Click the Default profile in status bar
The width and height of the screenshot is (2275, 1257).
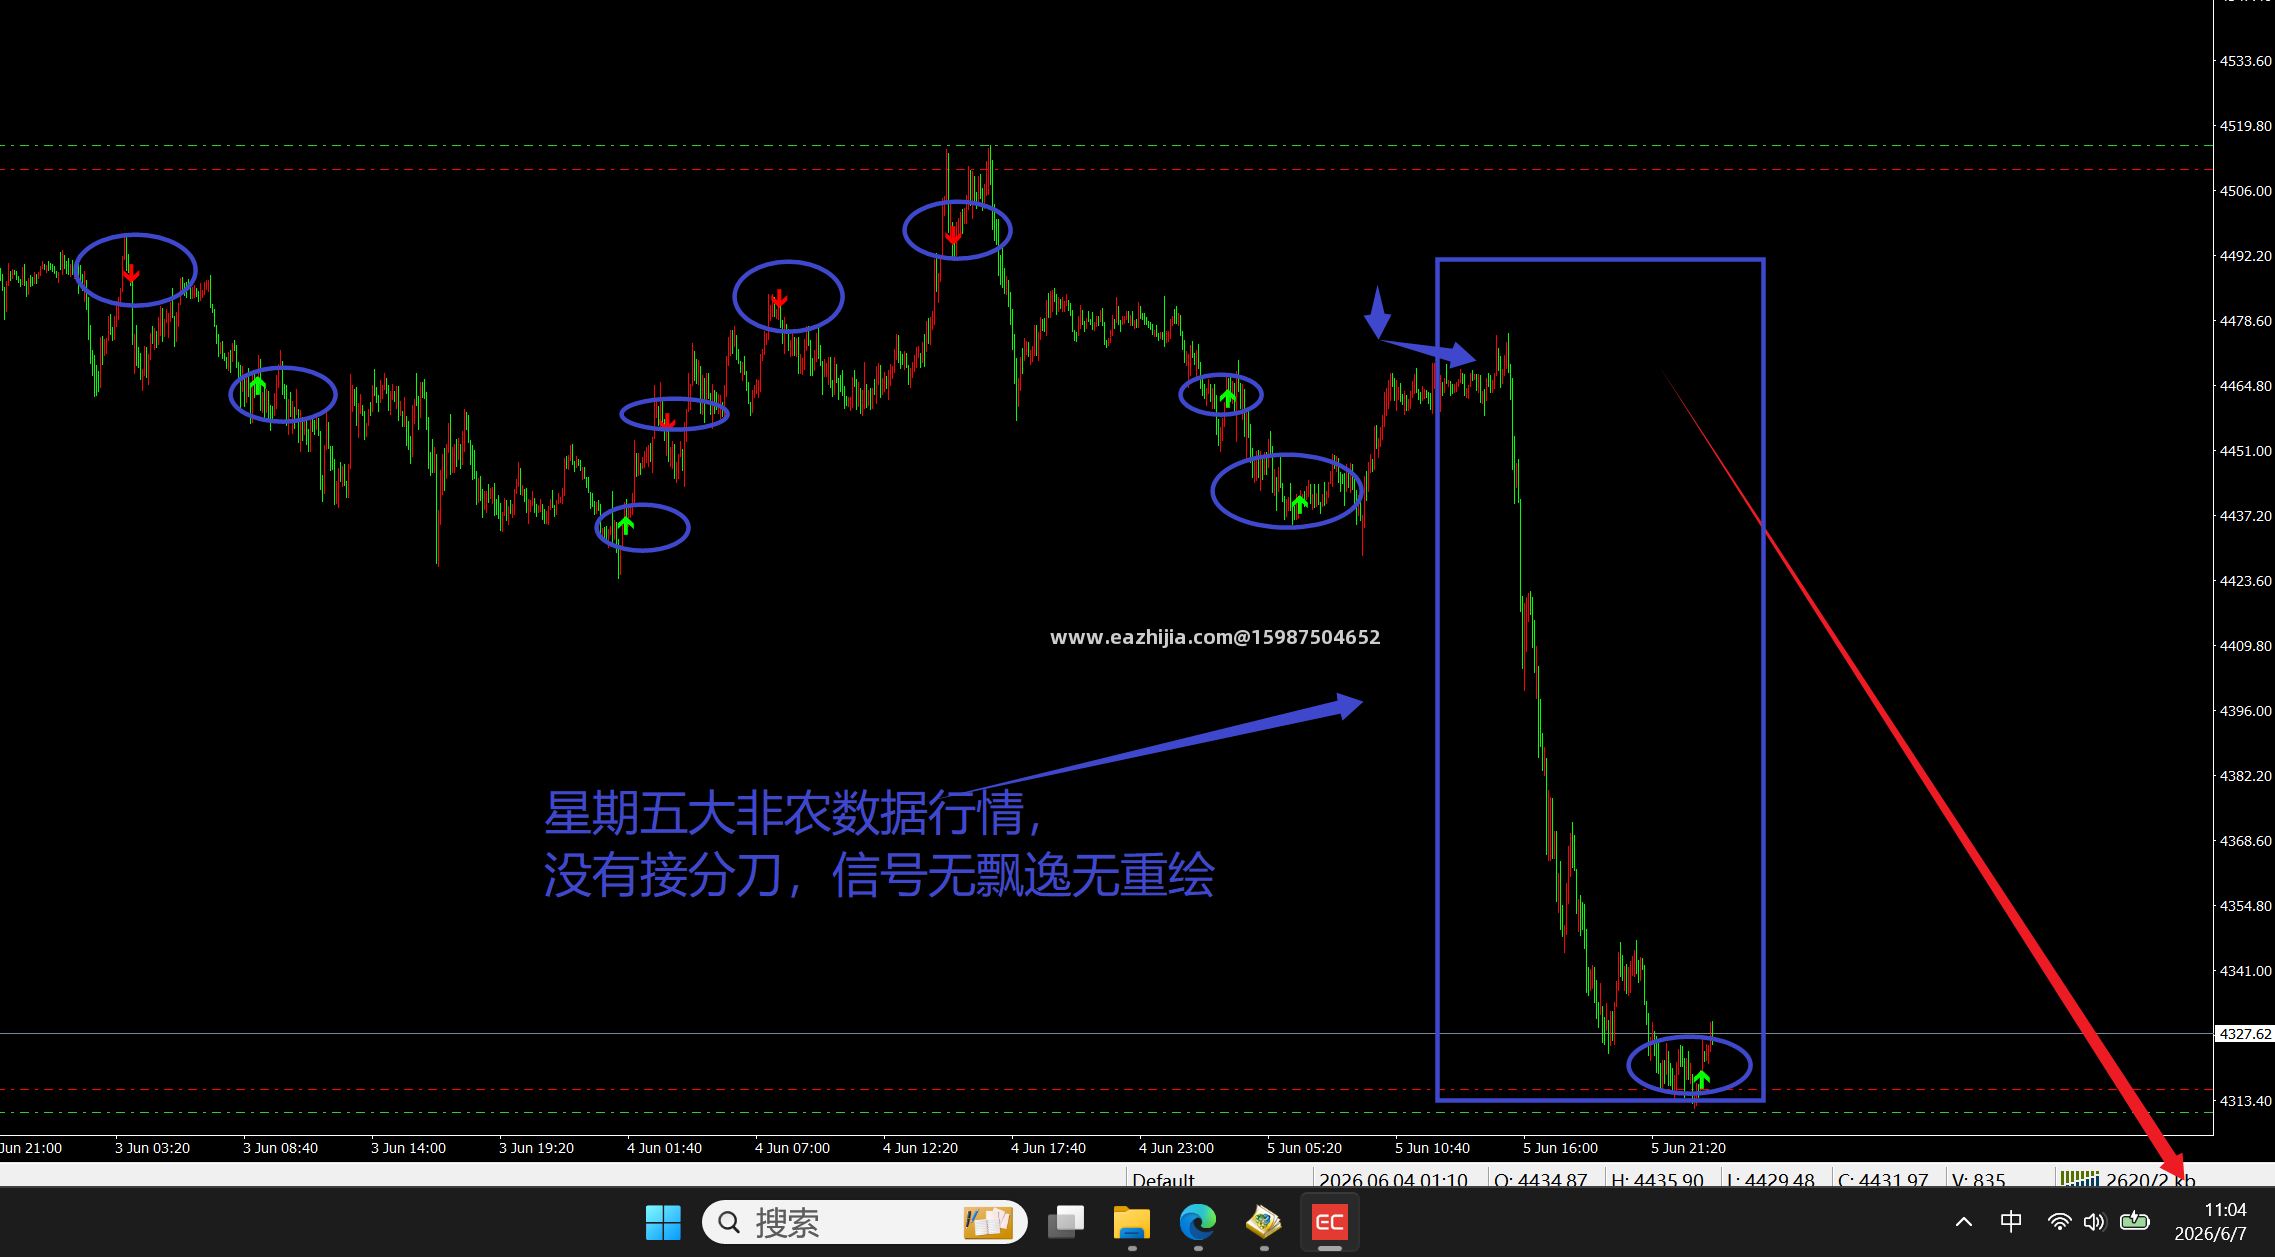click(1164, 1179)
